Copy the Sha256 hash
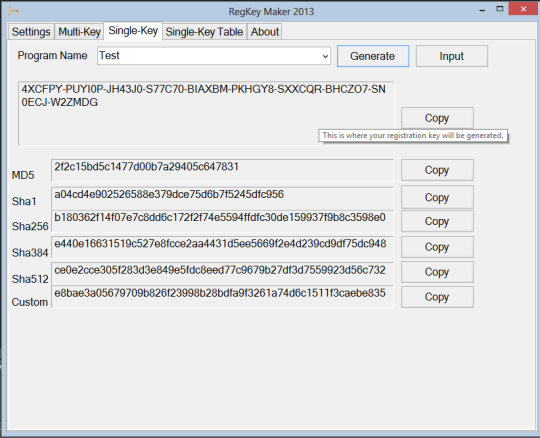 point(437,221)
